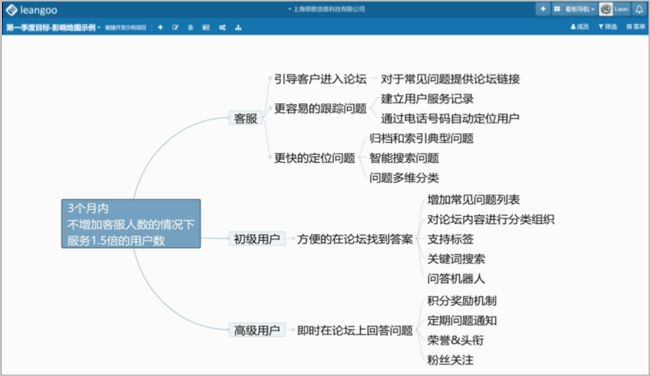Select the 荣誉&头衔 node

(455, 340)
